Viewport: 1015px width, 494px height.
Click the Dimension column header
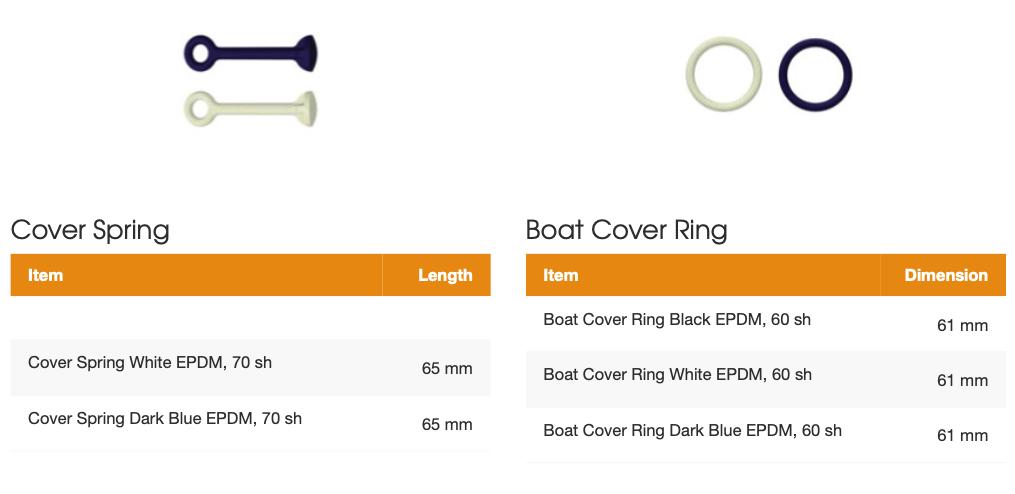coord(946,275)
